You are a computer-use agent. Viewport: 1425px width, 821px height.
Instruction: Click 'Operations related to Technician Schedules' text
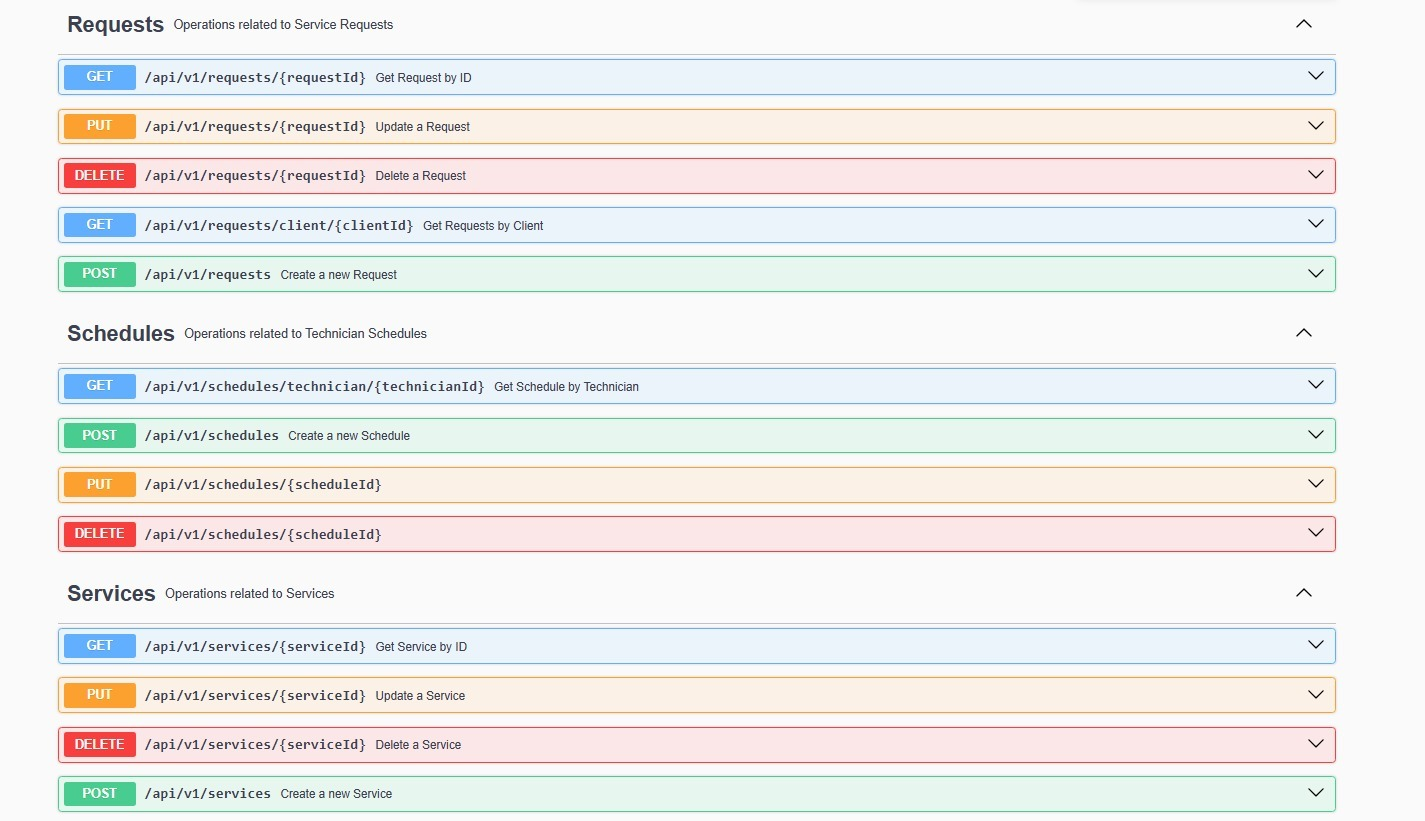[x=305, y=334]
